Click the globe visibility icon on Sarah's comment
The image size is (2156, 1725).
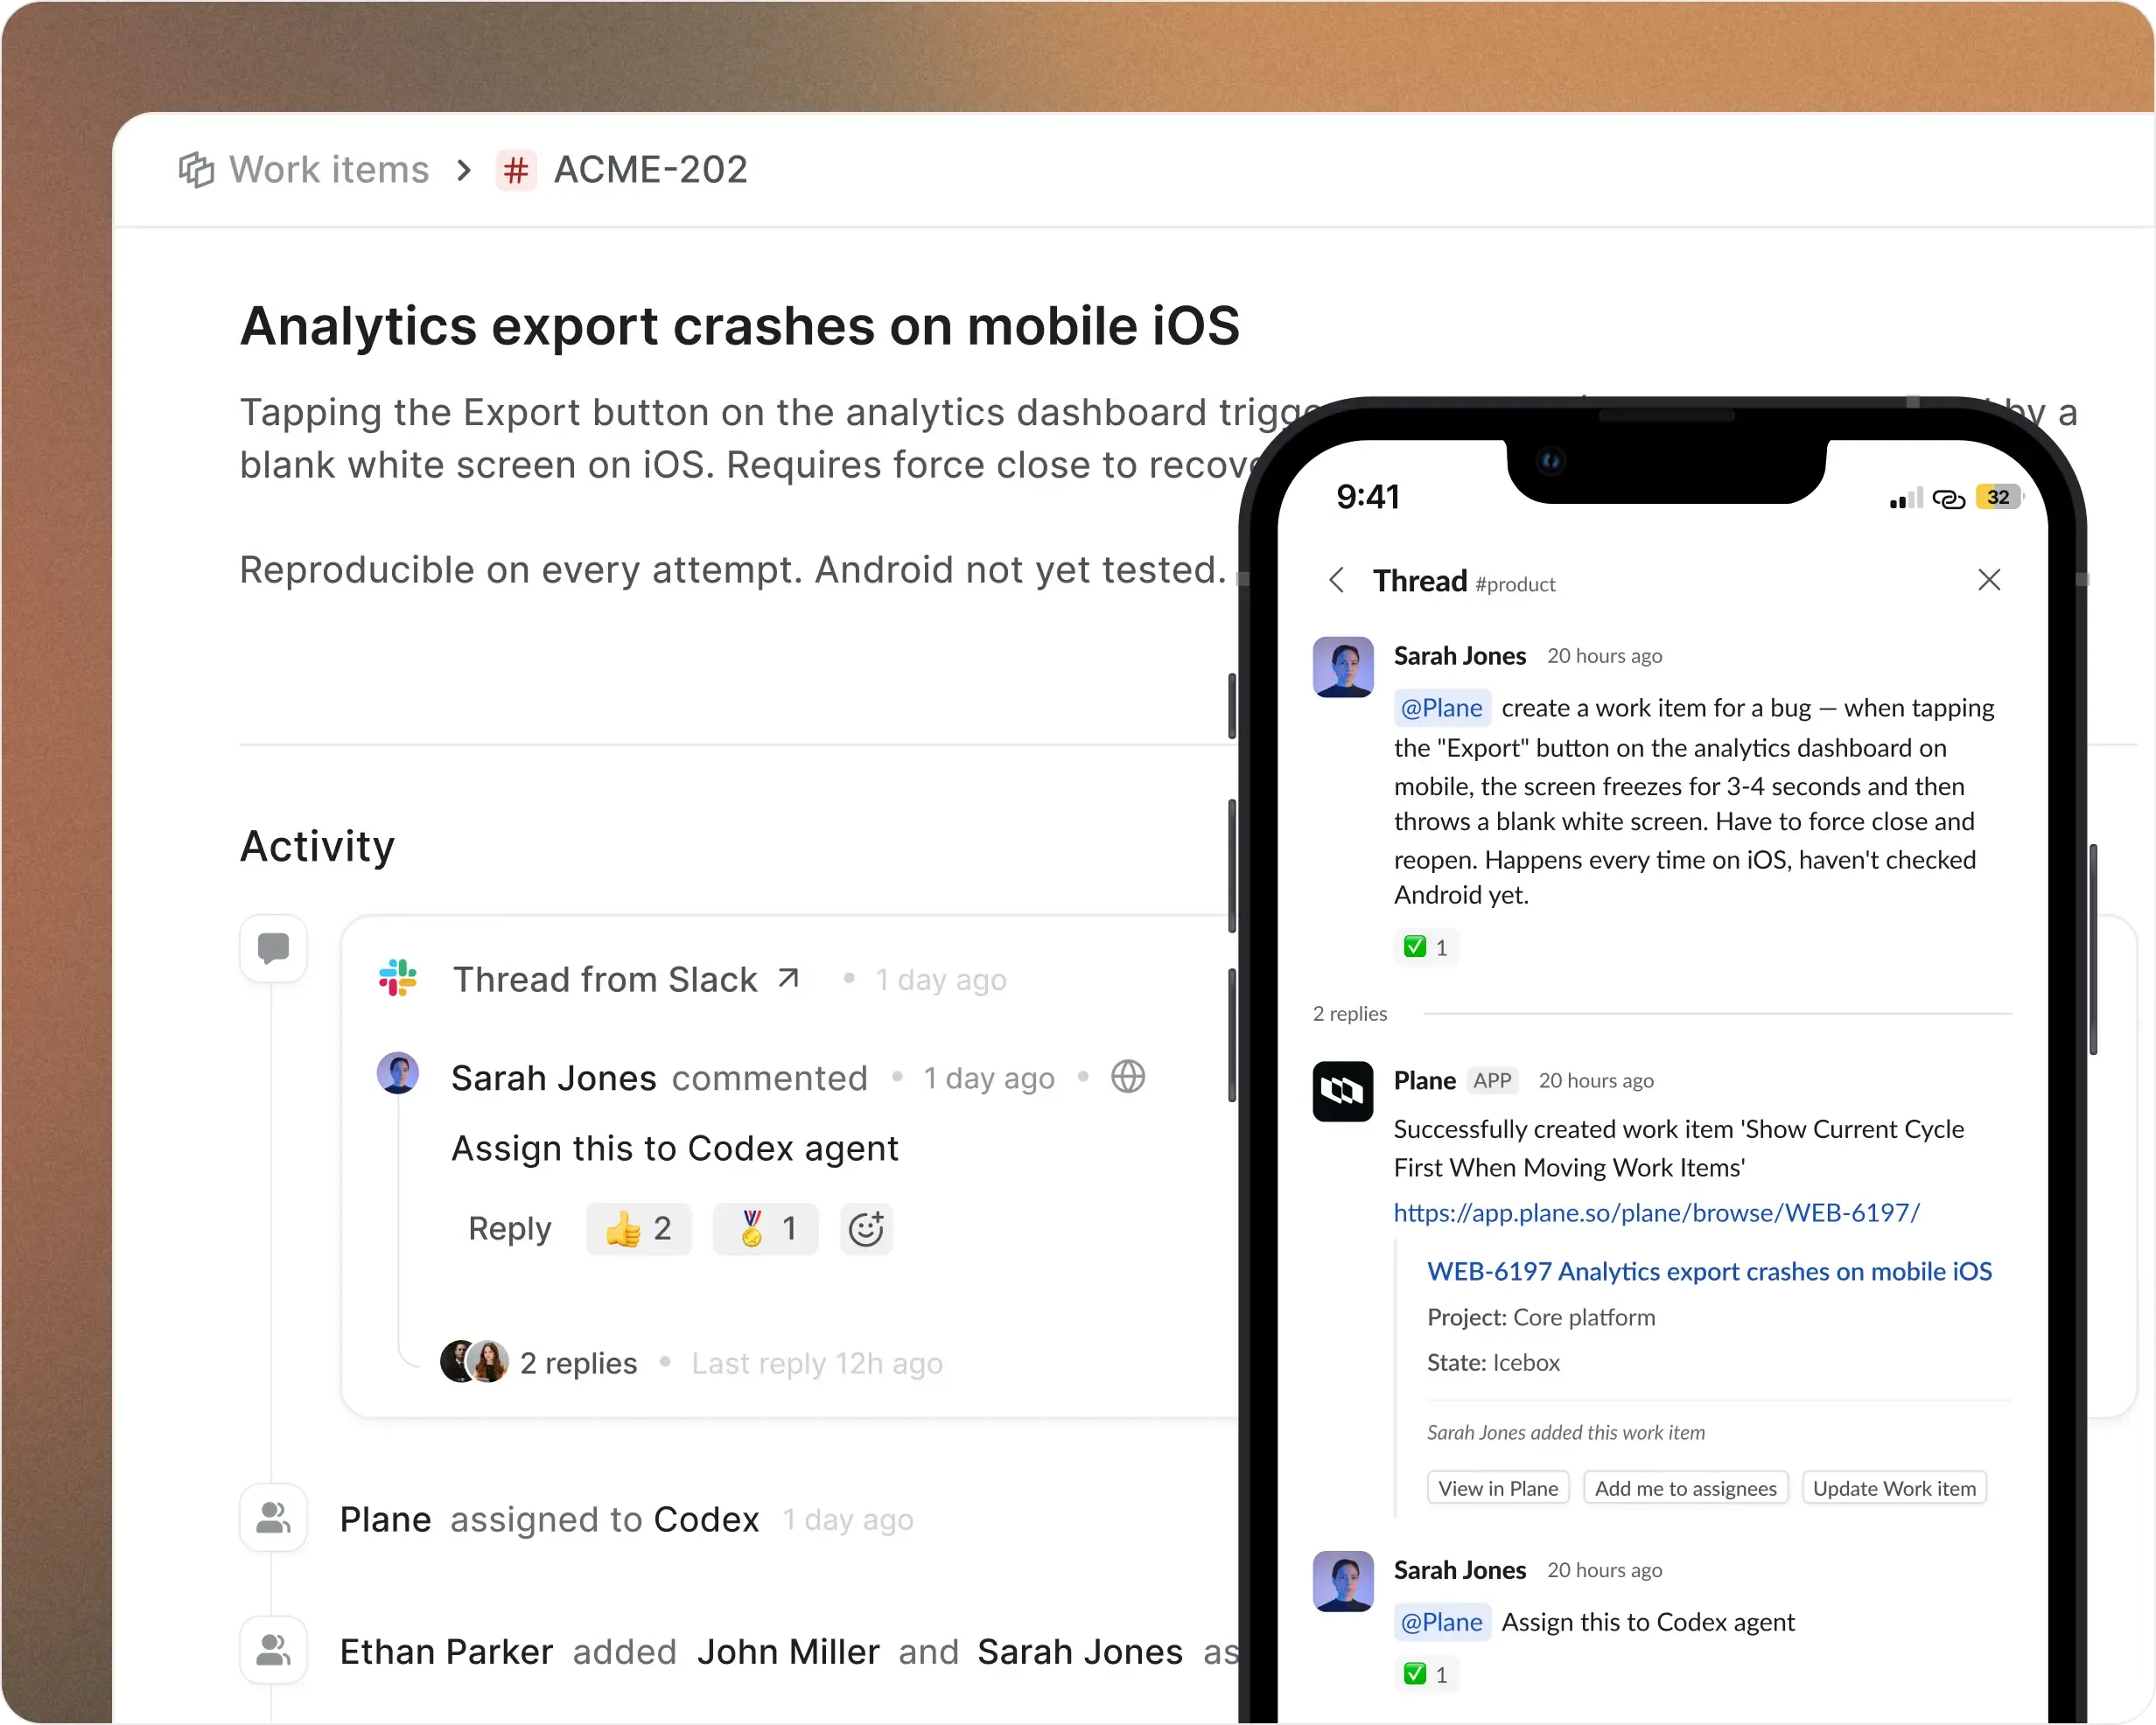pos(1128,1077)
